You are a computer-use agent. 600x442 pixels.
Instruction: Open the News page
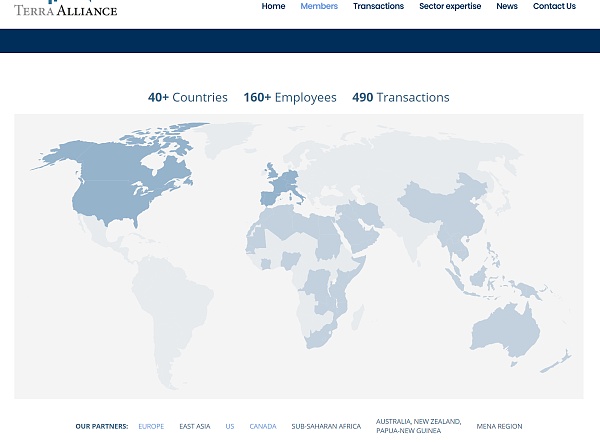tap(507, 6)
